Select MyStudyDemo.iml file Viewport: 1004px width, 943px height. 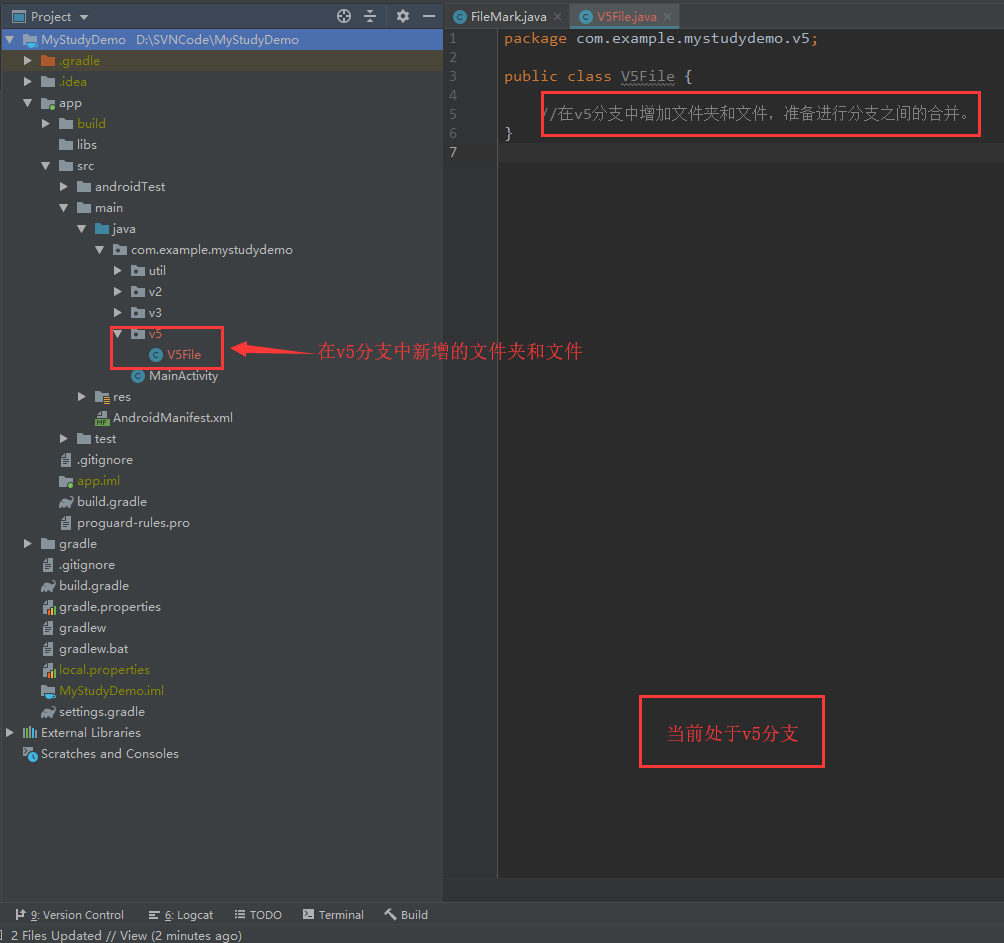pyautogui.click(x=111, y=691)
